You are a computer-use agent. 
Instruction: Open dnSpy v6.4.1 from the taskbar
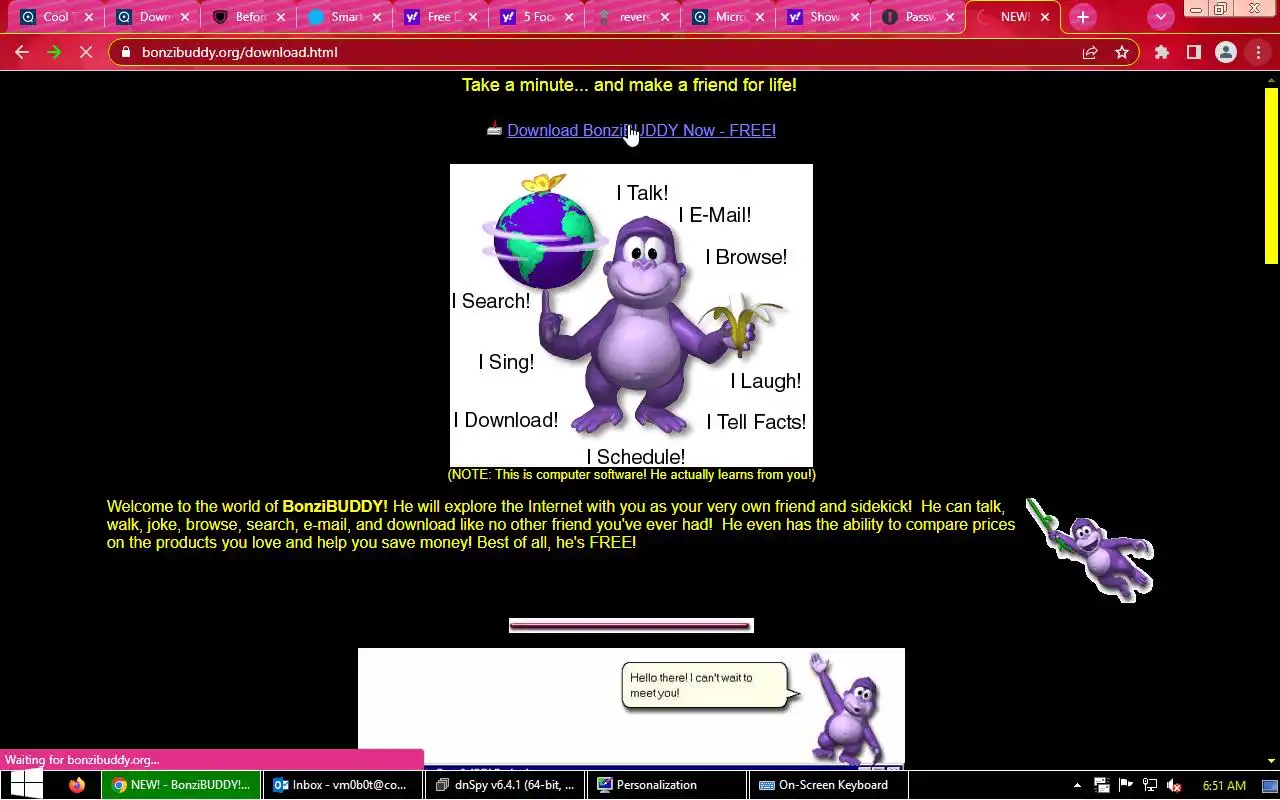(x=505, y=785)
